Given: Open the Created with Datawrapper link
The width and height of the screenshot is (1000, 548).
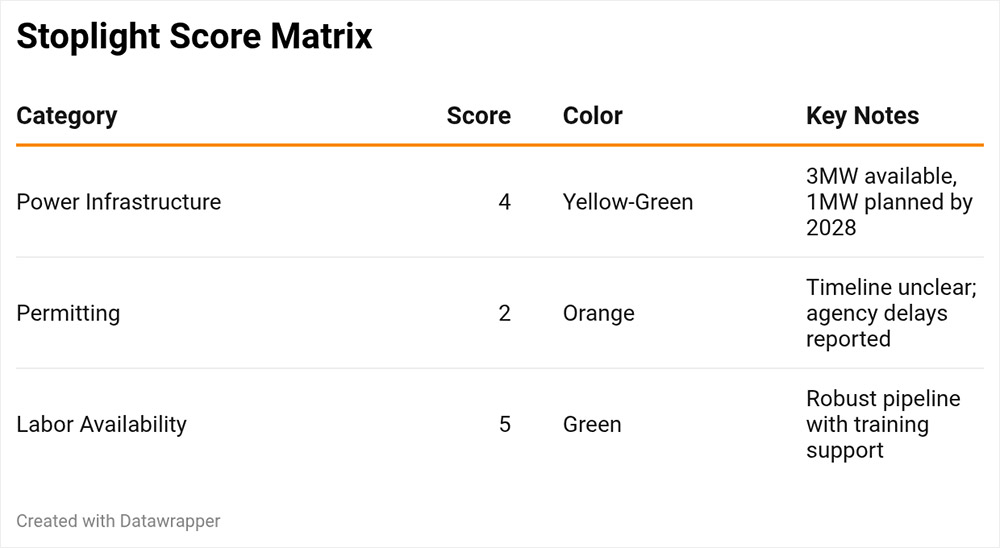Looking at the screenshot, I should 118,521.
